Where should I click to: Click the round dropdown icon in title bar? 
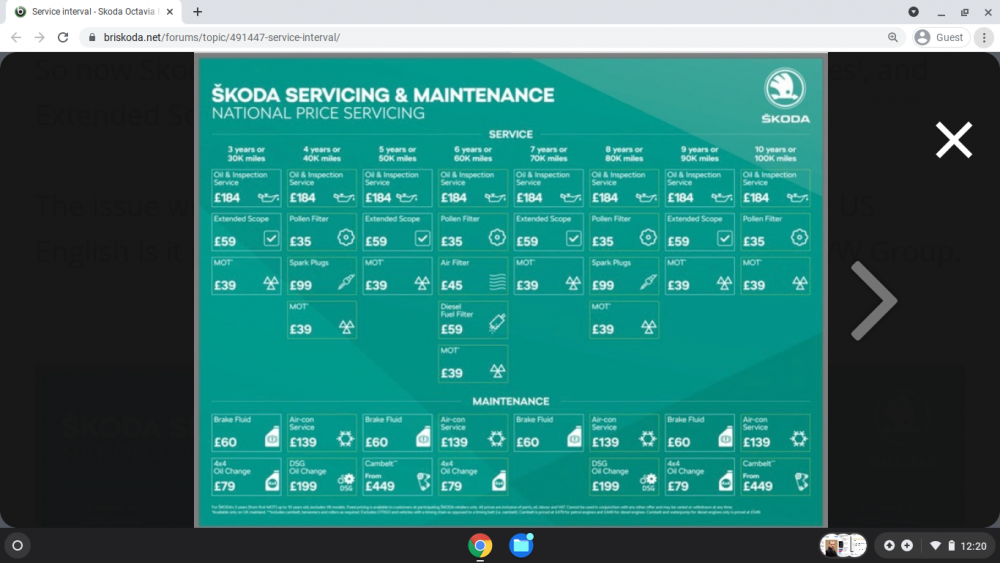[913, 11]
